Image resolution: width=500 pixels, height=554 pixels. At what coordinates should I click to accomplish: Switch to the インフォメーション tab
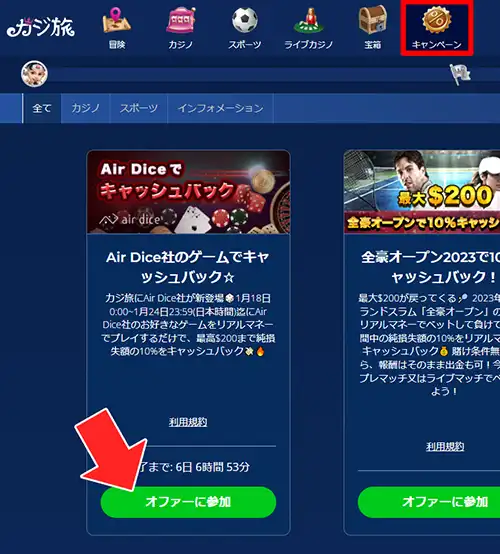(x=220, y=108)
